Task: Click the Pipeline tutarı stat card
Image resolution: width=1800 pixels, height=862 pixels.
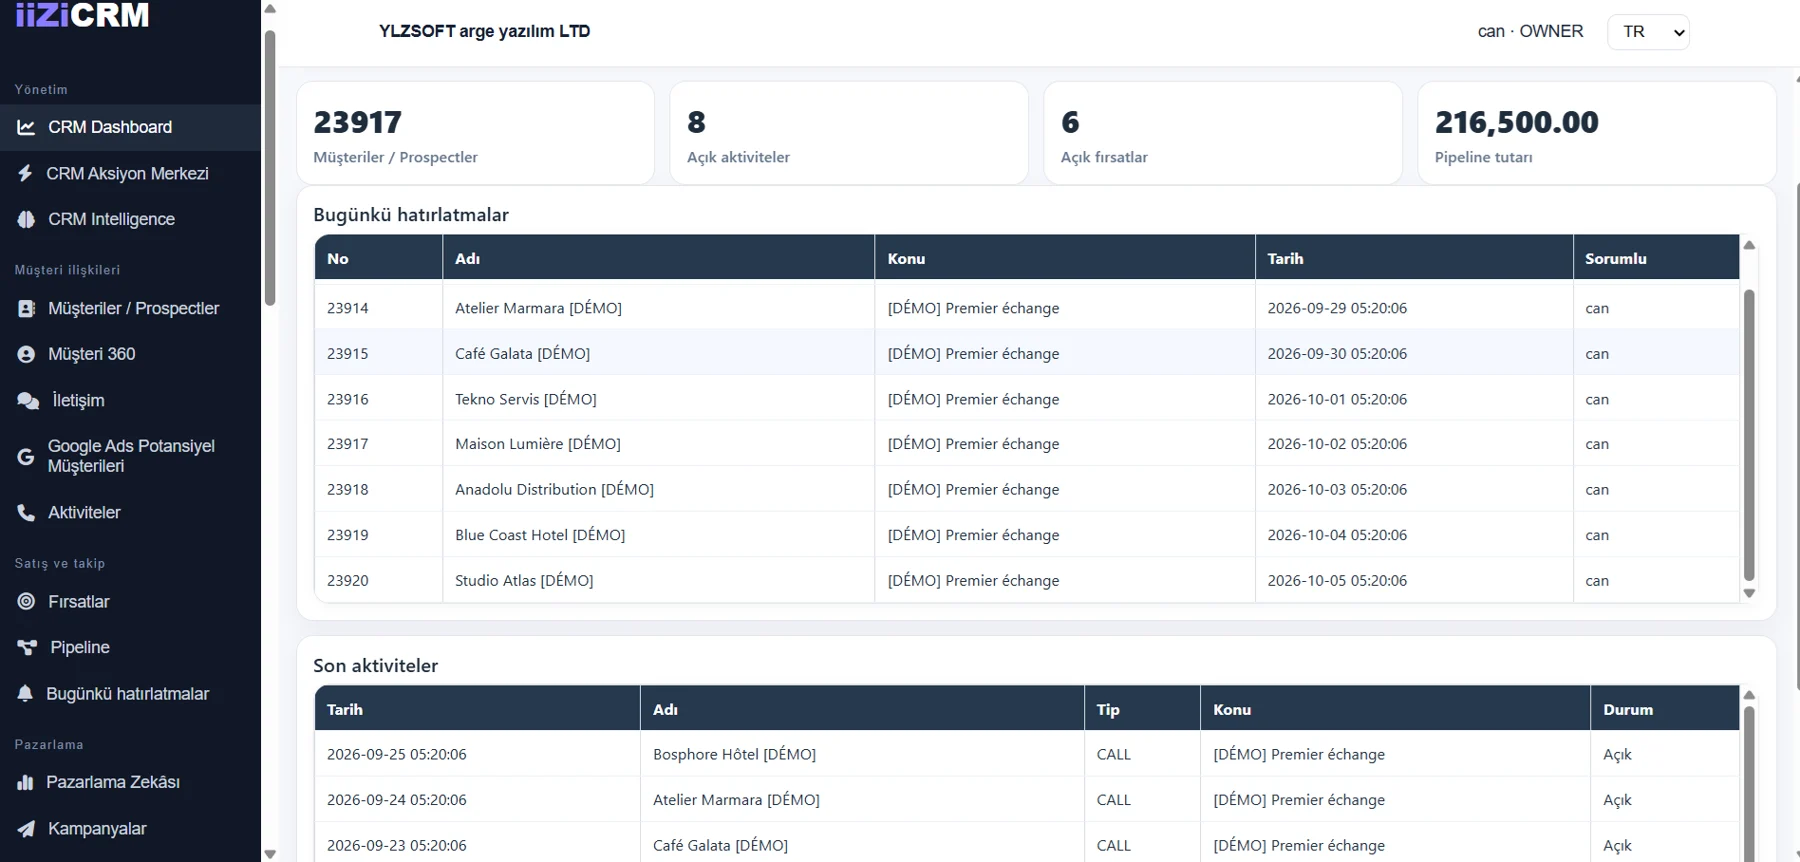Action: (x=1597, y=133)
